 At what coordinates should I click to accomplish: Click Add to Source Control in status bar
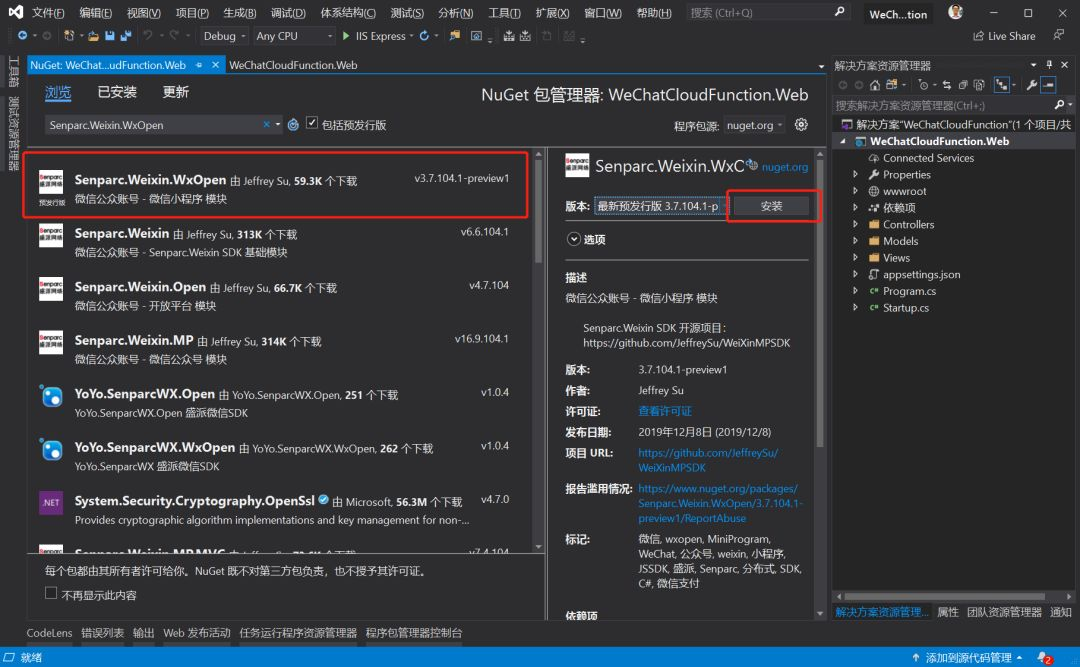(968, 658)
